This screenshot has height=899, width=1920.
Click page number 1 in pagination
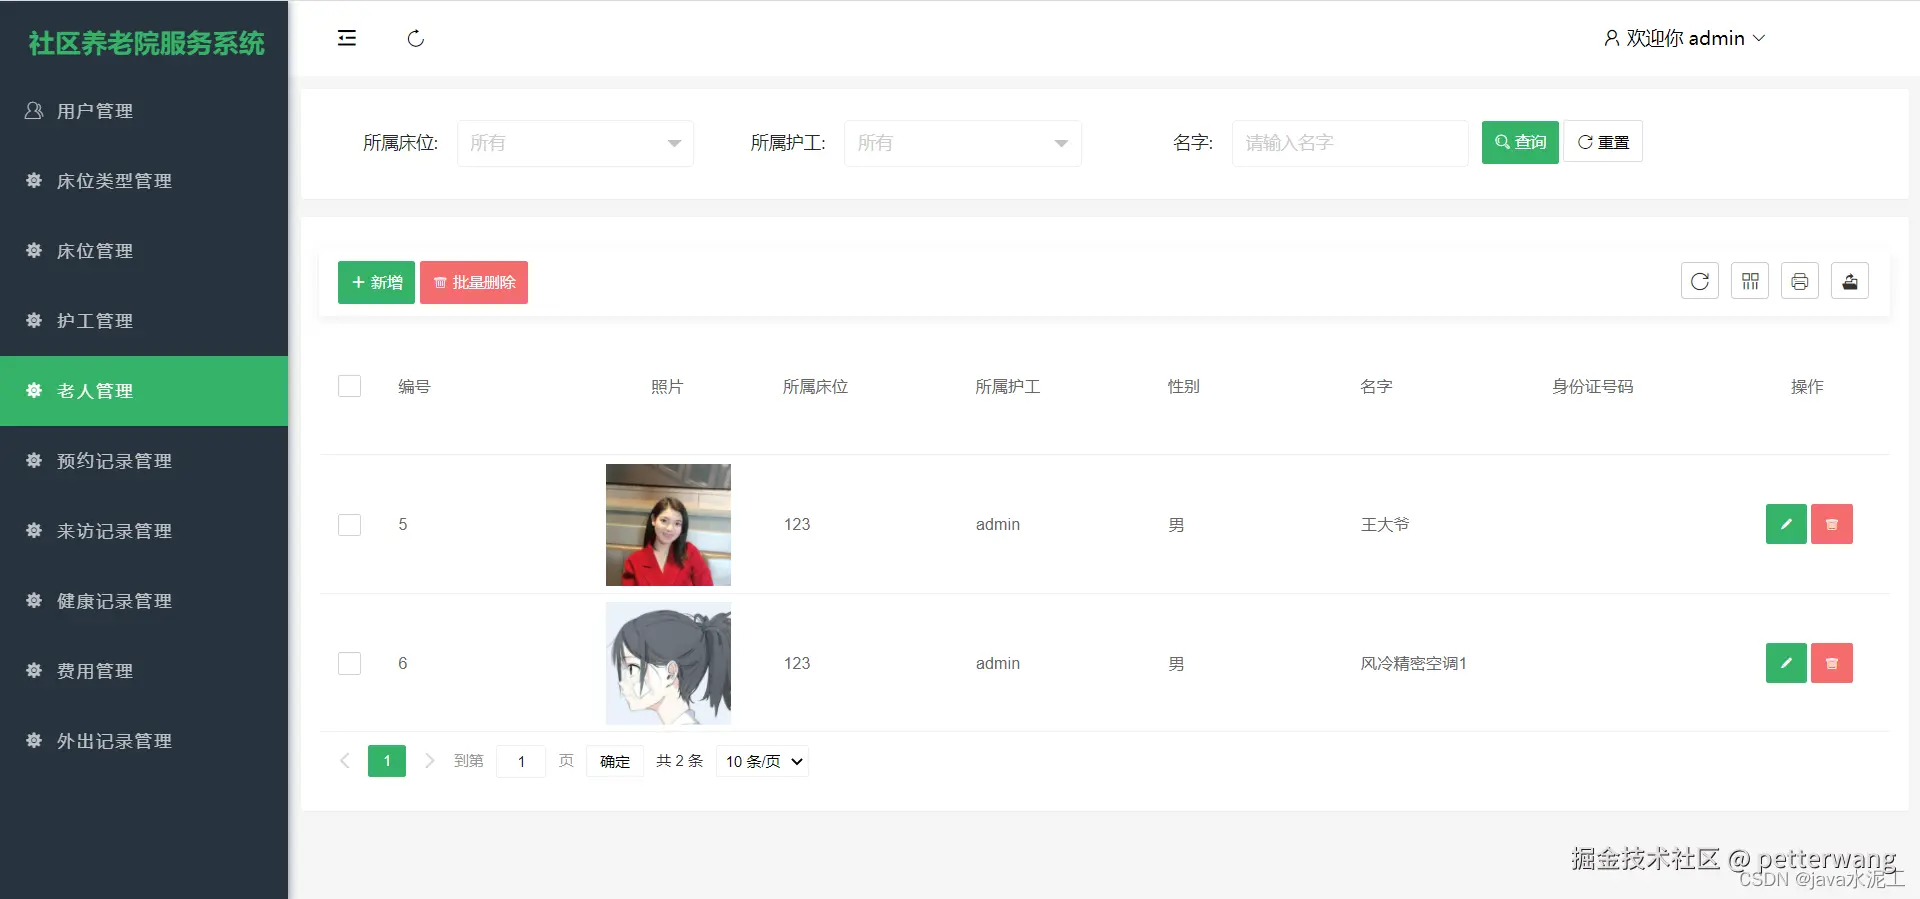click(x=387, y=761)
